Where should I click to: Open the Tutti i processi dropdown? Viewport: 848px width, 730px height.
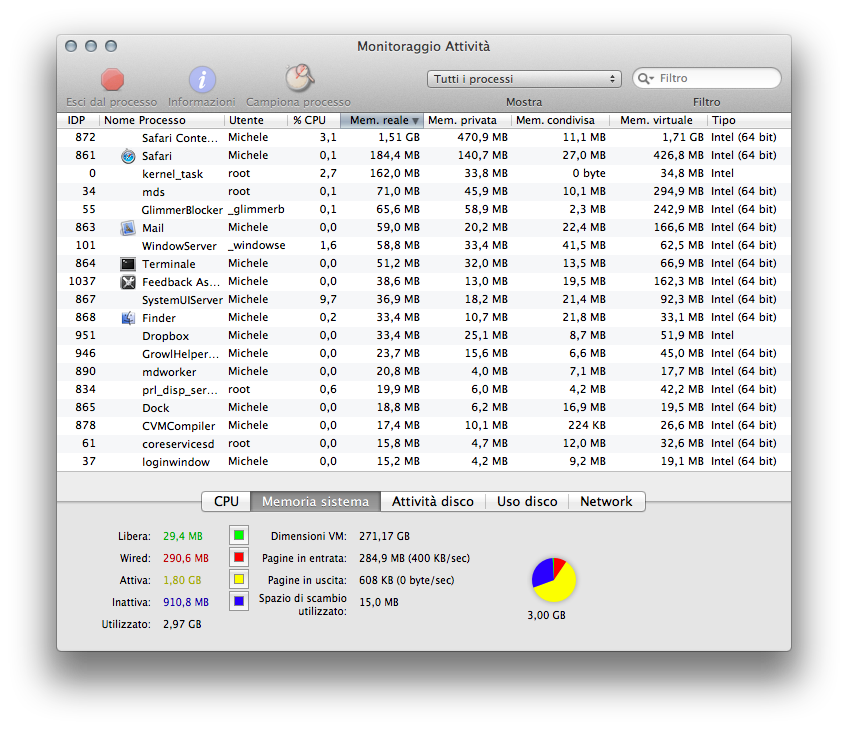point(524,79)
